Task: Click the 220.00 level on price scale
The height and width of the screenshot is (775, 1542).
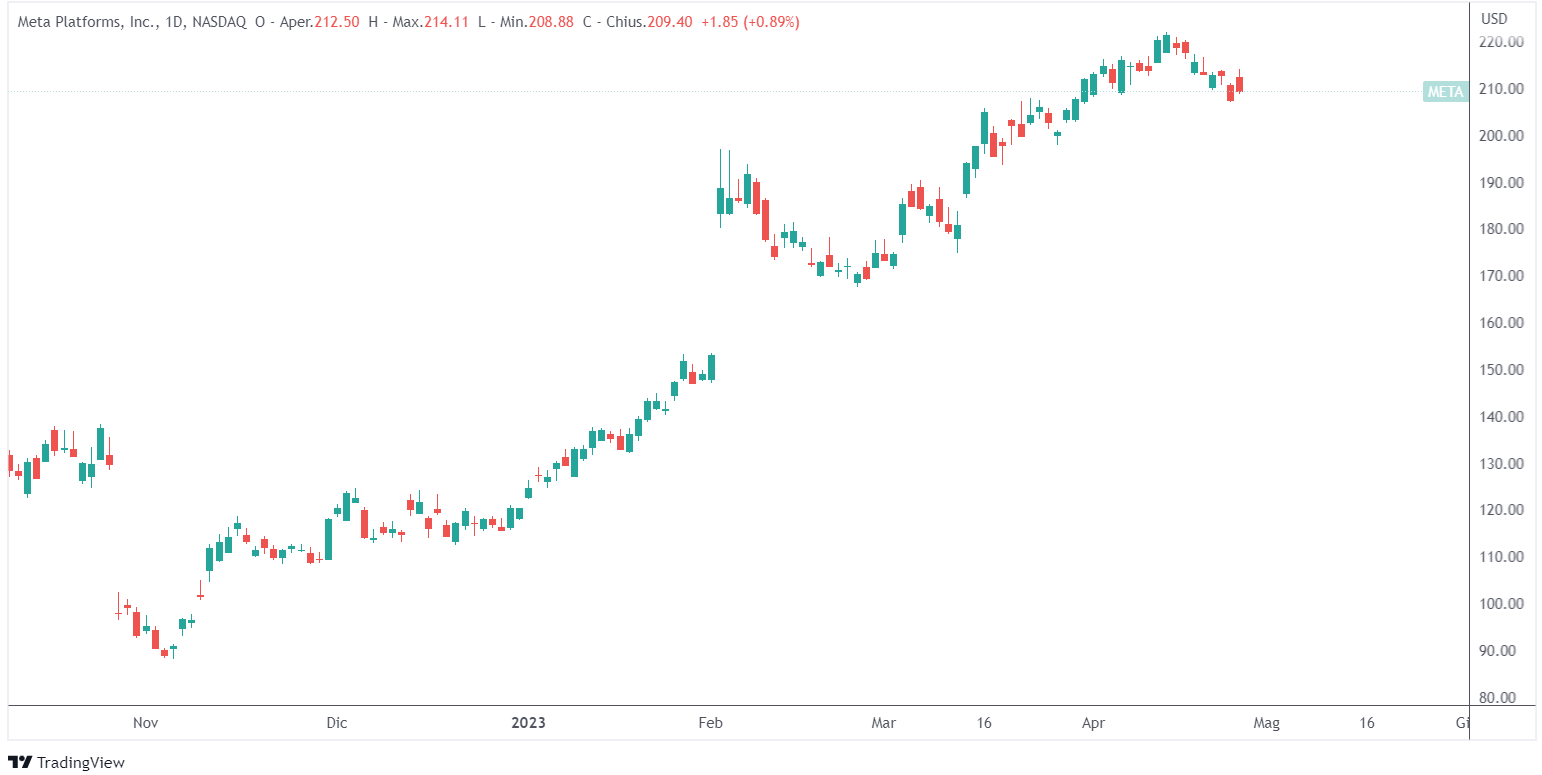Action: coord(1502,42)
